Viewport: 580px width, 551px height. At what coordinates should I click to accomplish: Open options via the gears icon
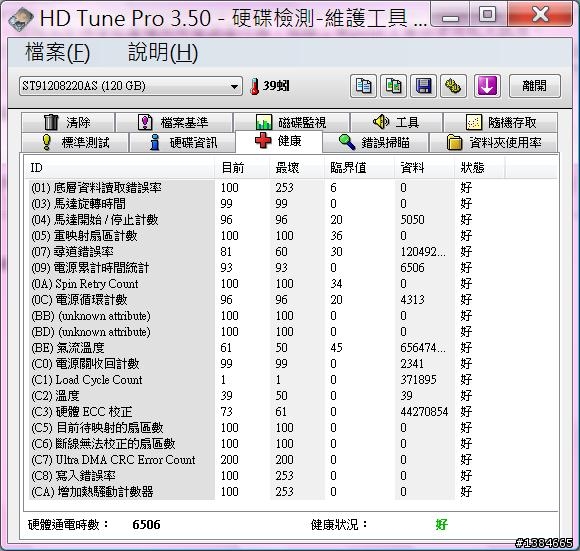[x=453, y=86]
